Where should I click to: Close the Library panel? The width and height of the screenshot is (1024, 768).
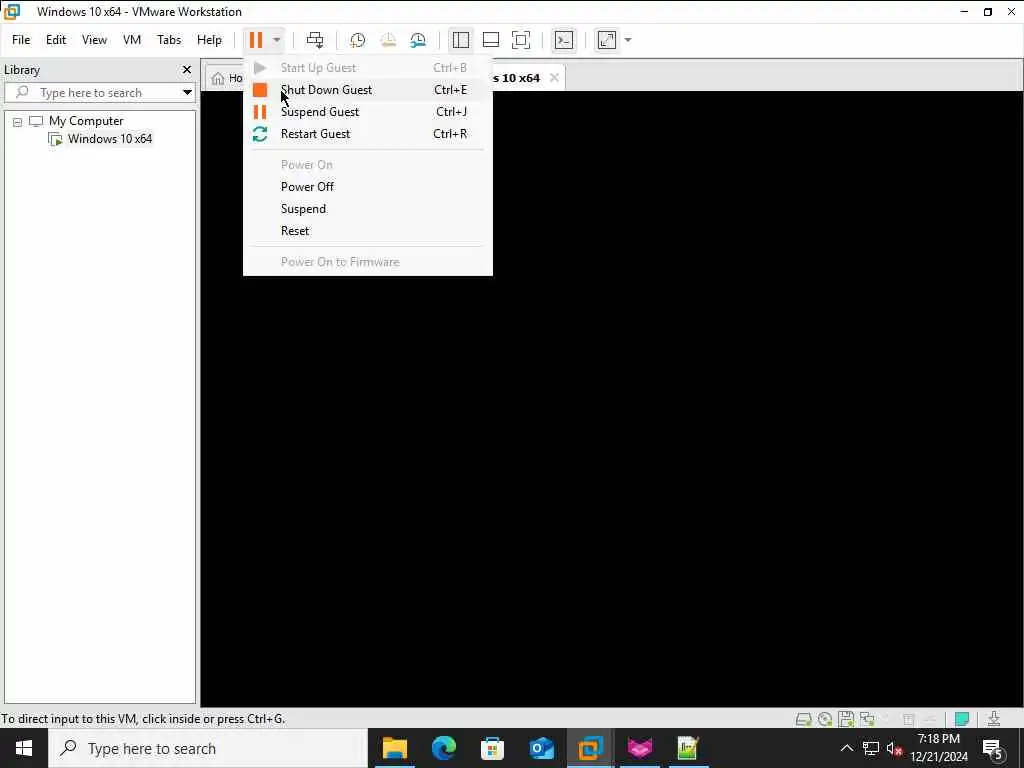pos(187,69)
